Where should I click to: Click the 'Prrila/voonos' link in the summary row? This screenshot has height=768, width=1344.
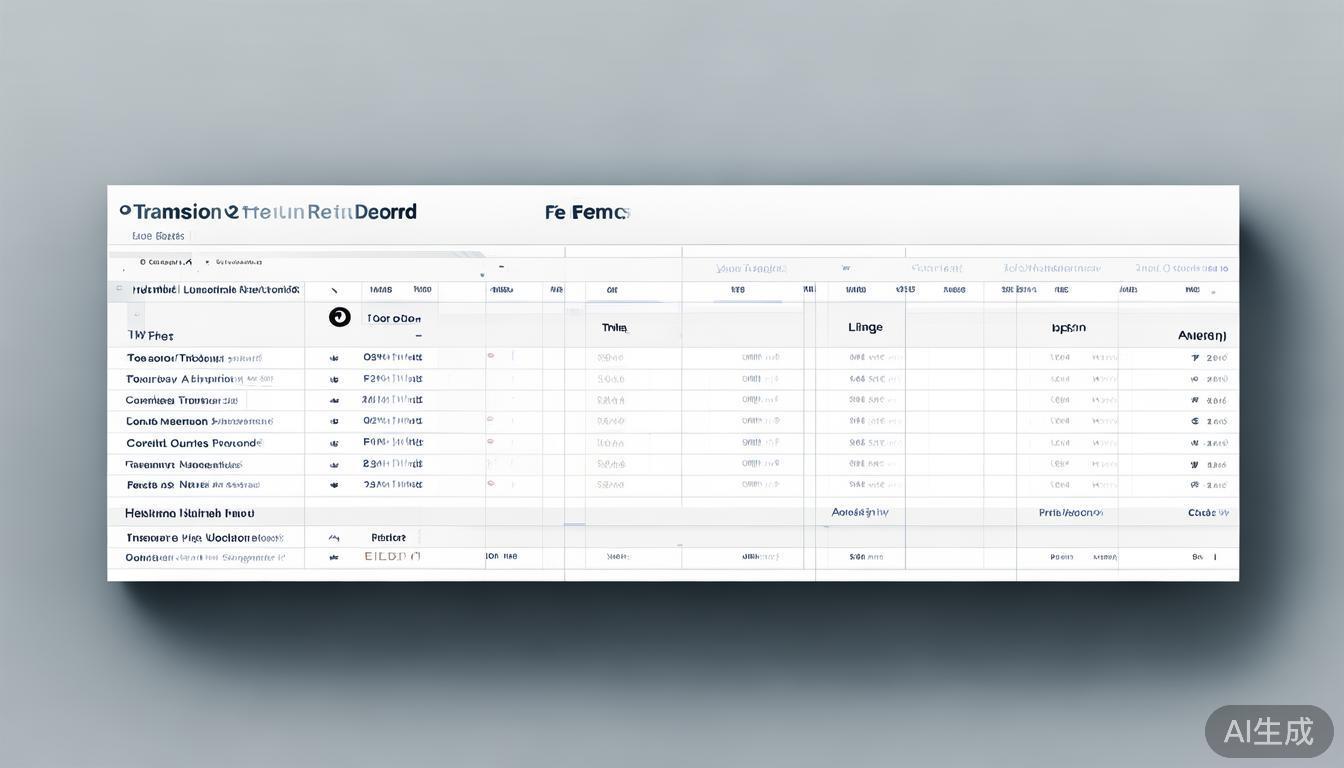pos(1070,512)
